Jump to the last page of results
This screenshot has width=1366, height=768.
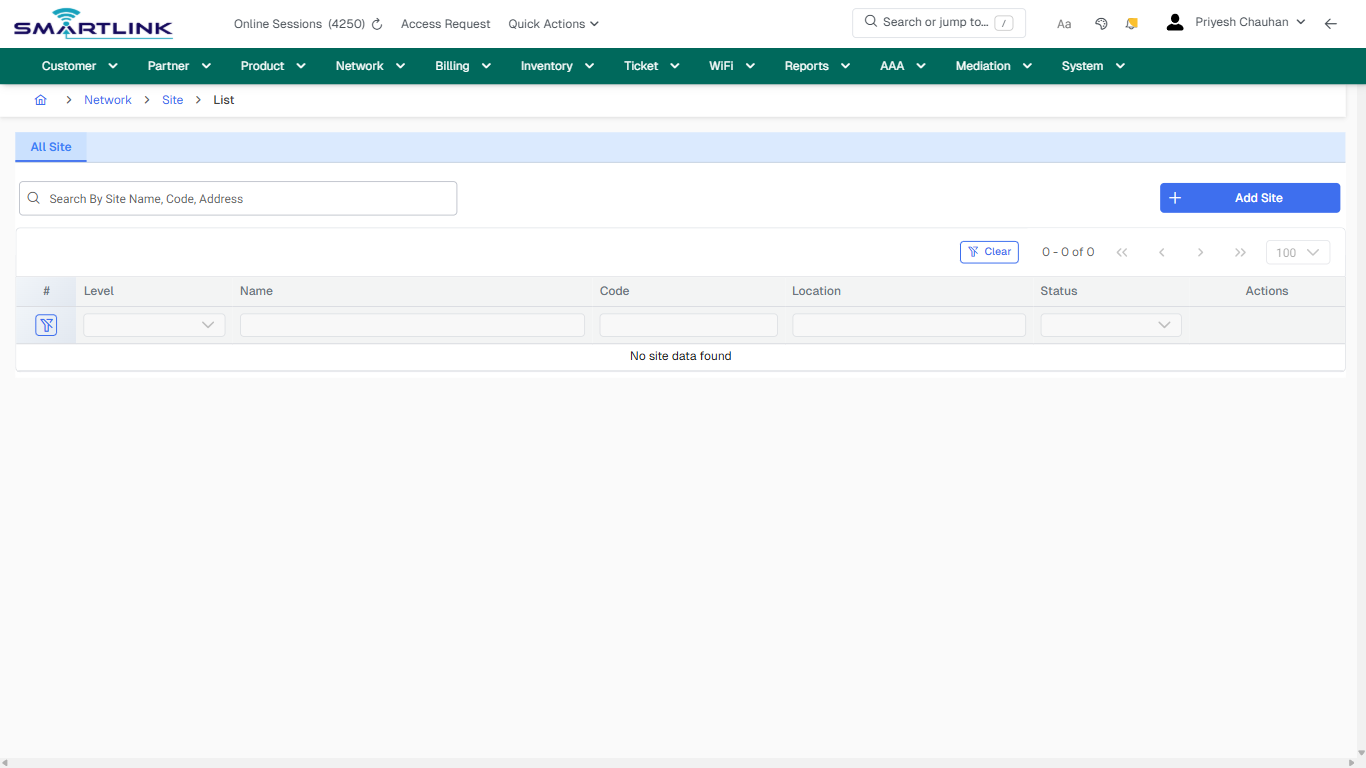pyautogui.click(x=1240, y=252)
